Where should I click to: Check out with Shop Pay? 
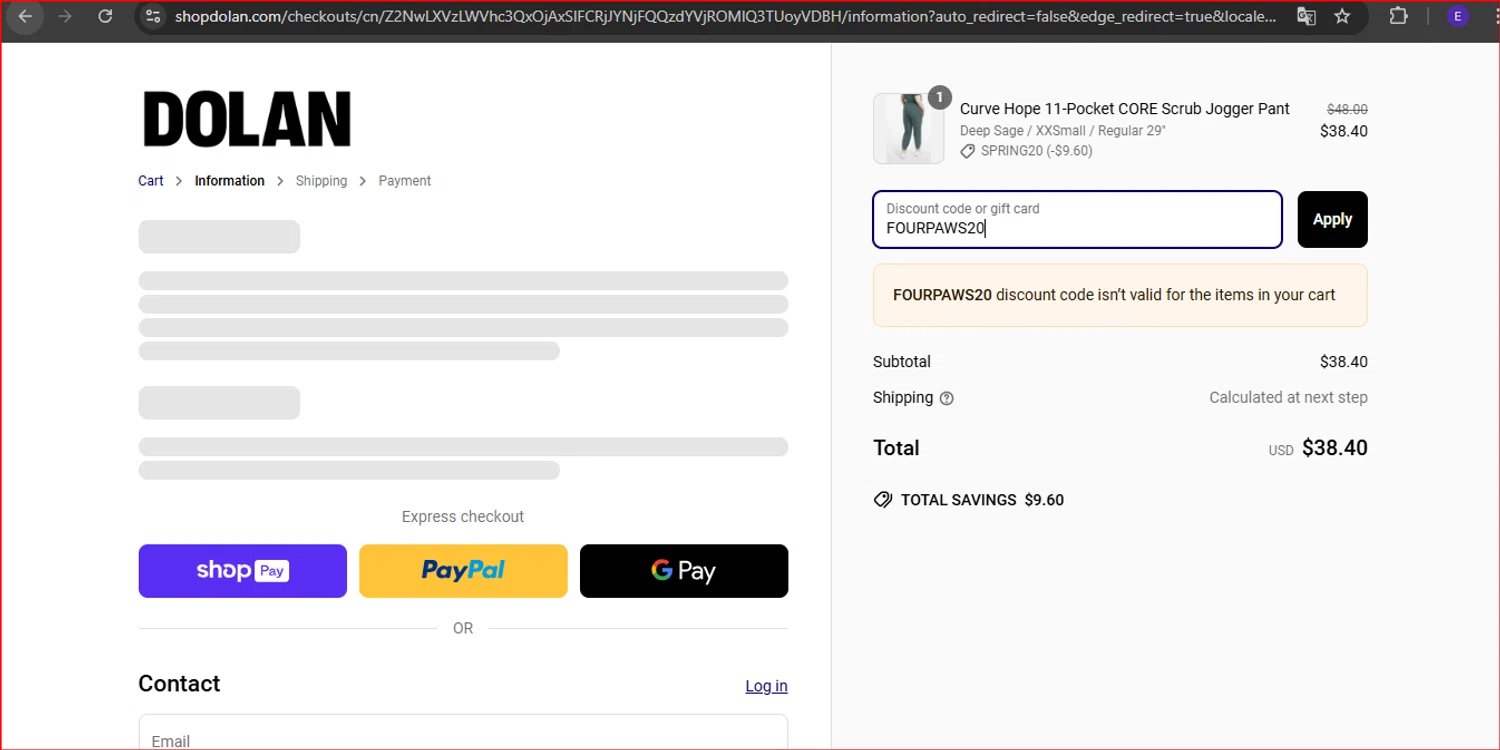243,571
